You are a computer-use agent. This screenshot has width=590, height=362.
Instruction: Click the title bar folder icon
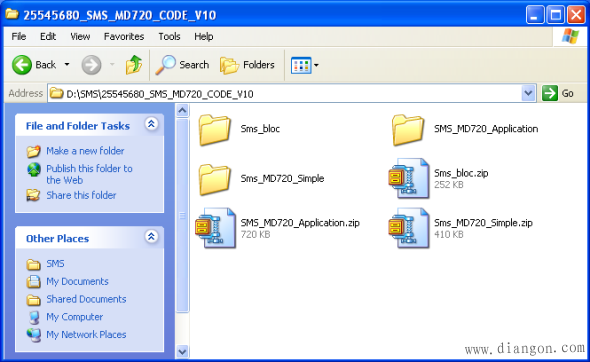(12, 14)
